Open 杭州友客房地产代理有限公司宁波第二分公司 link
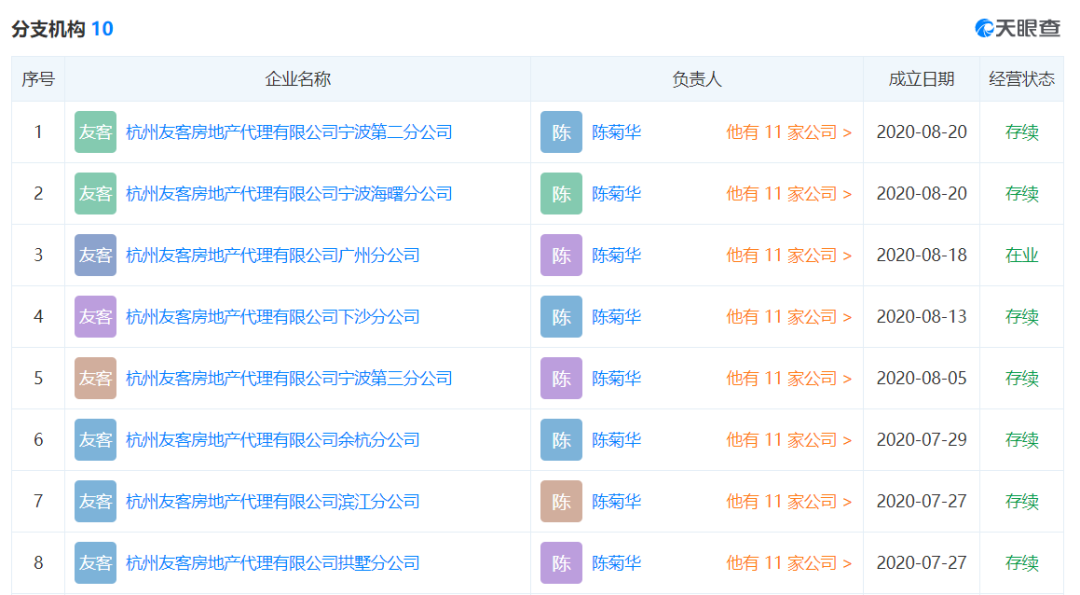Image resolution: width=1080 pixels, height=595 pixels. (289, 132)
